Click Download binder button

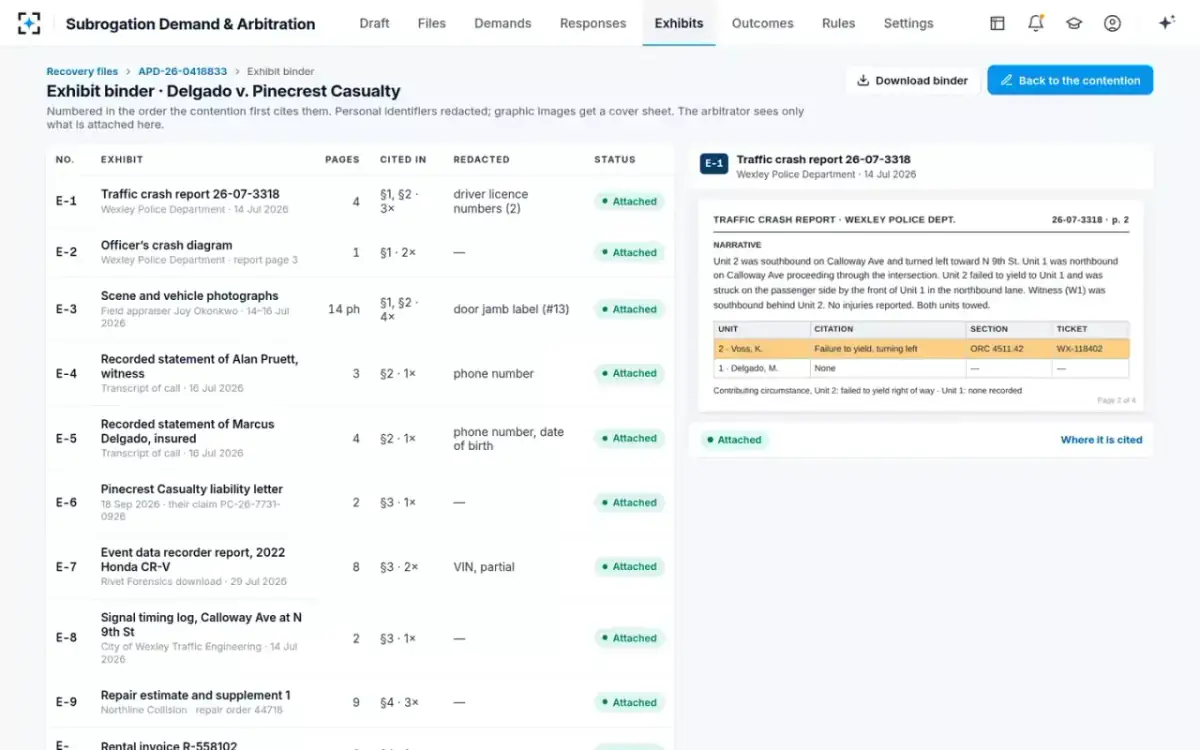point(912,80)
